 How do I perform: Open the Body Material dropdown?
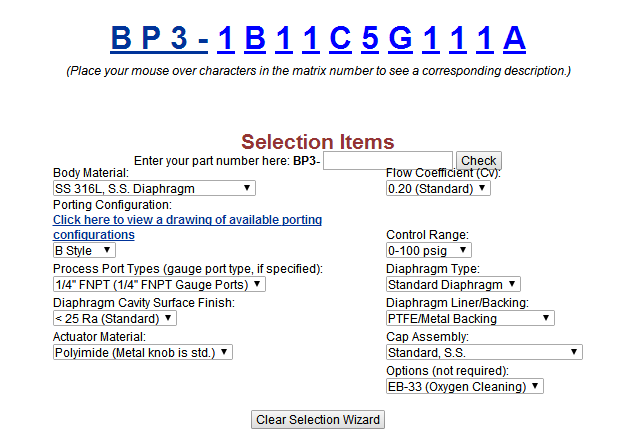tap(154, 188)
